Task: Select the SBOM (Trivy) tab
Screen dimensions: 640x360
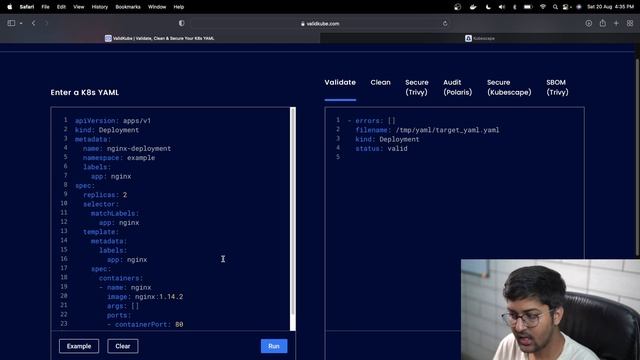Action: (557, 87)
